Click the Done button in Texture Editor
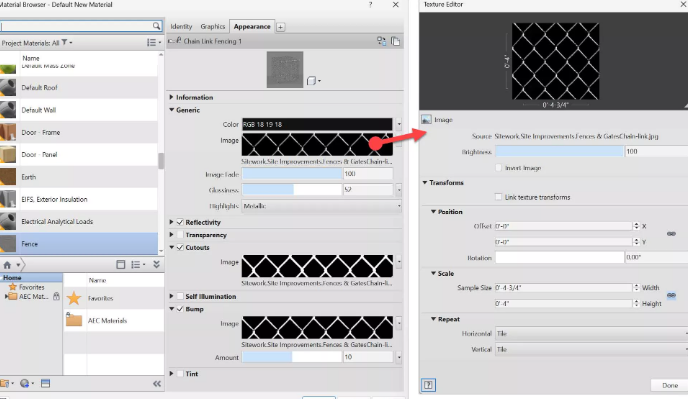The width and height of the screenshot is (688, 399). pyautogui.click(x=670, y=385)
